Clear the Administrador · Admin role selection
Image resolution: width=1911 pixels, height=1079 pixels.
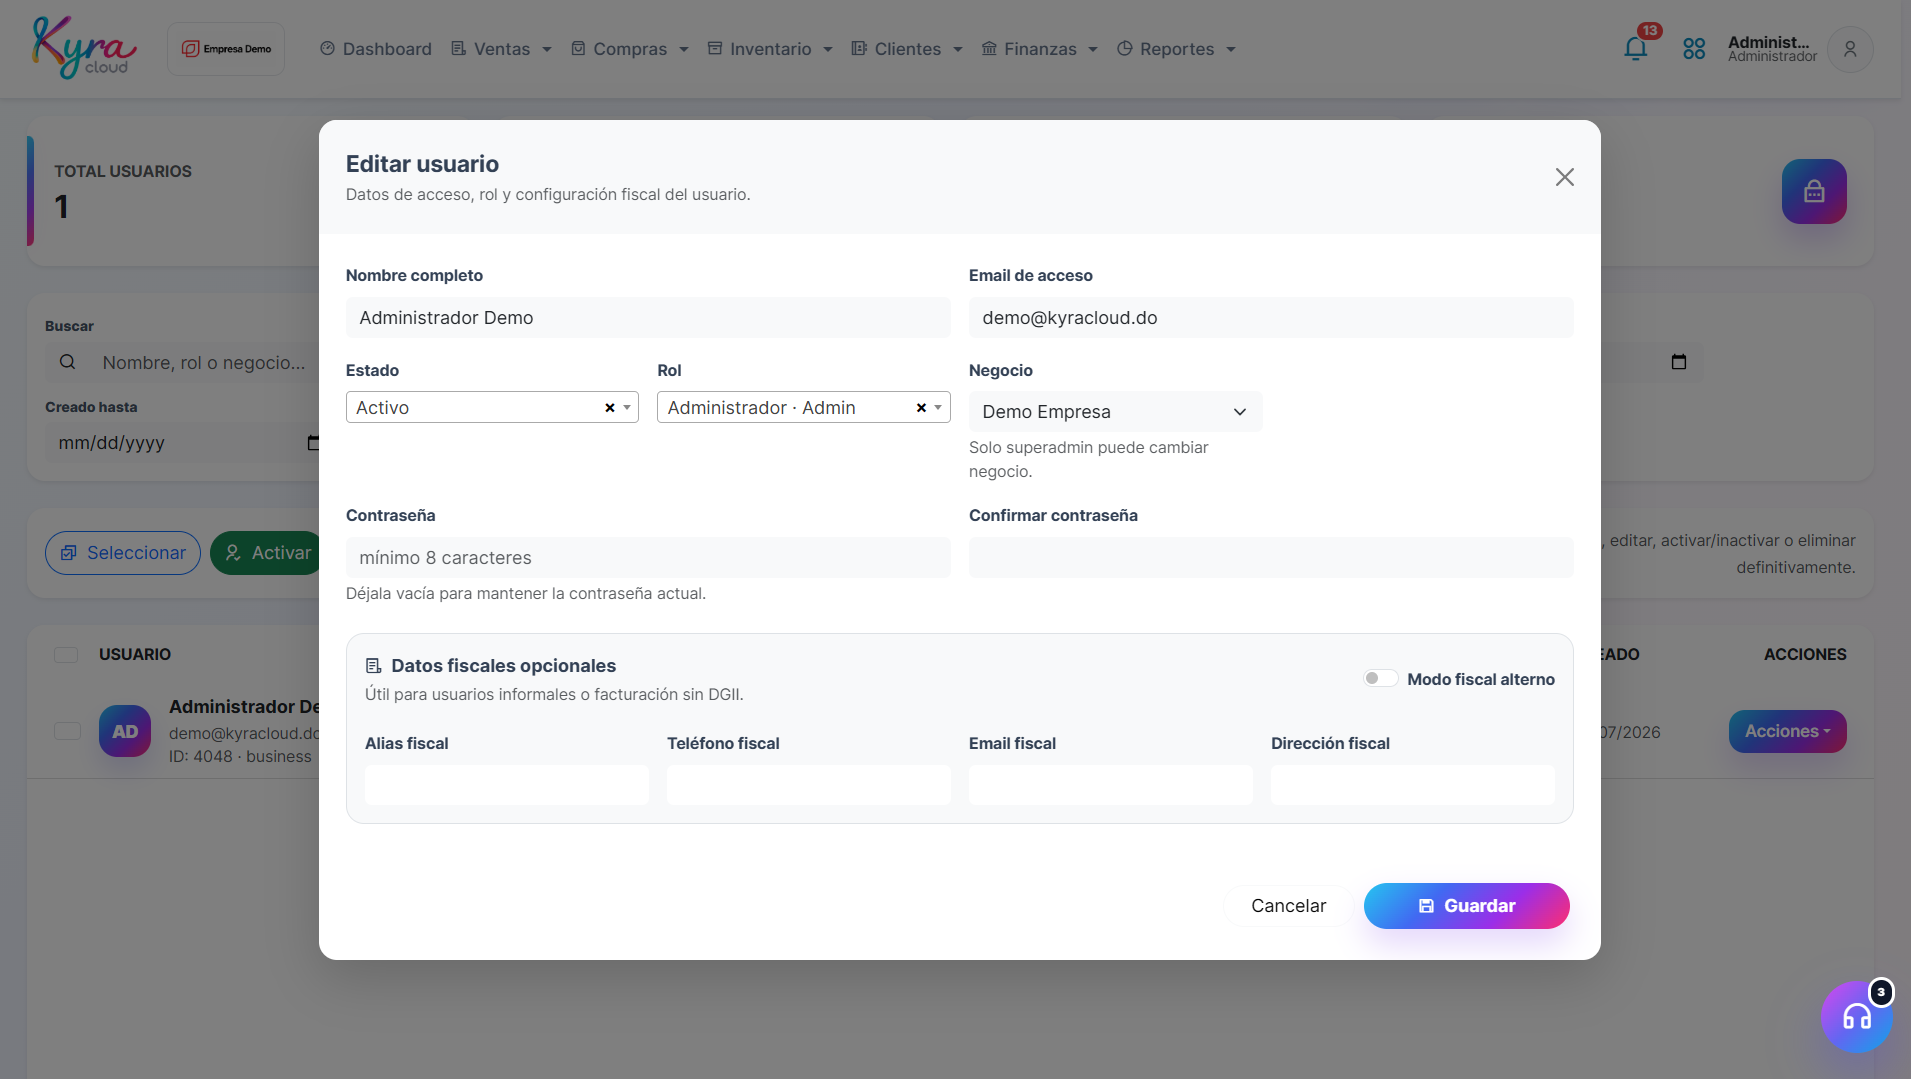(x=921, y=408)
